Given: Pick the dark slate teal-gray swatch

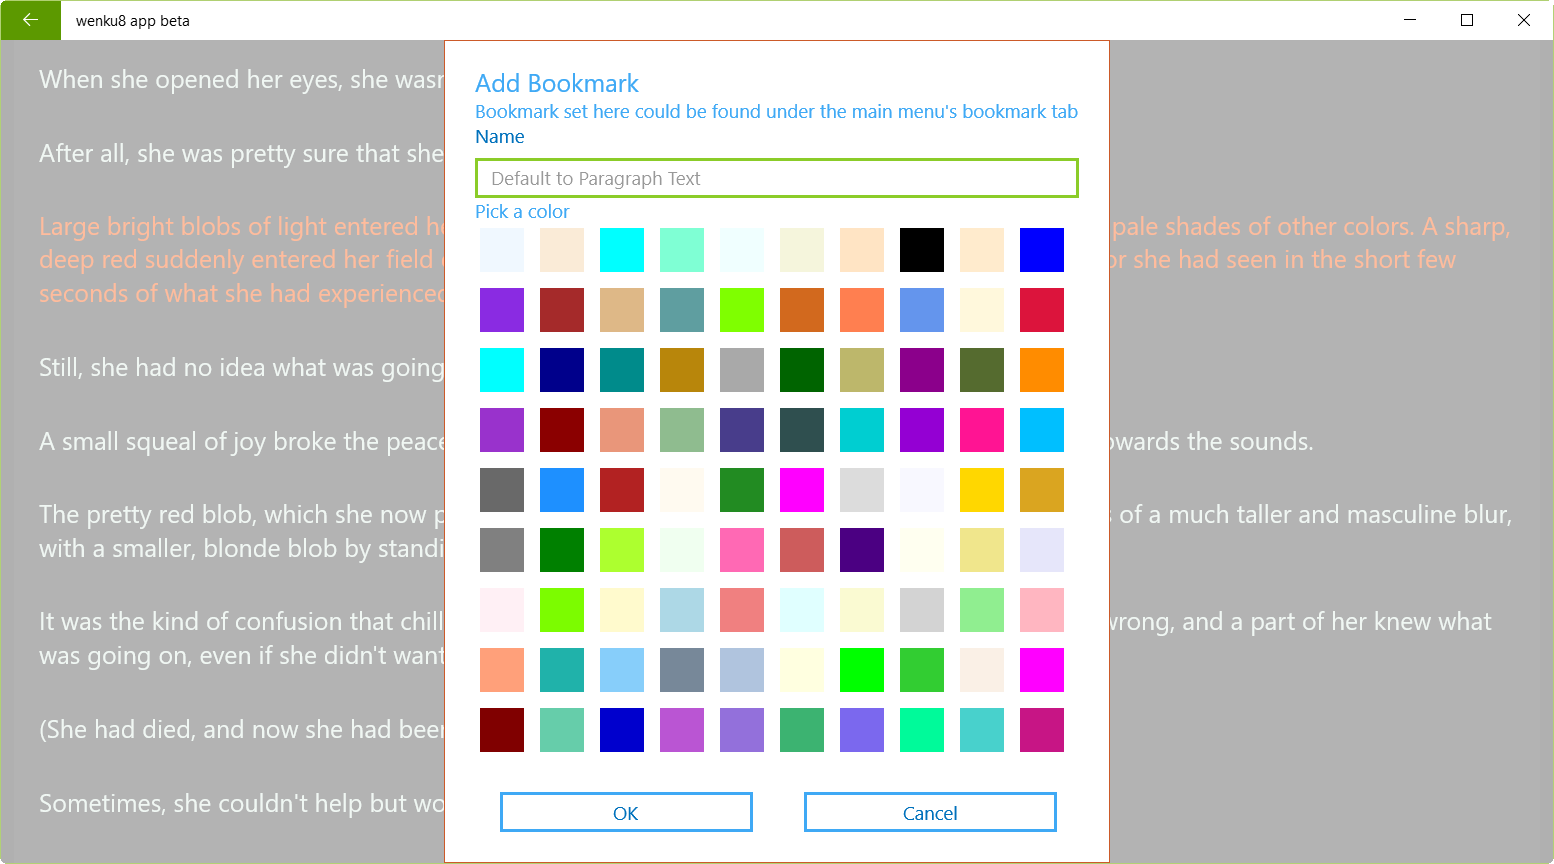Looking at the screenshot, I should (x=801, y=430).
